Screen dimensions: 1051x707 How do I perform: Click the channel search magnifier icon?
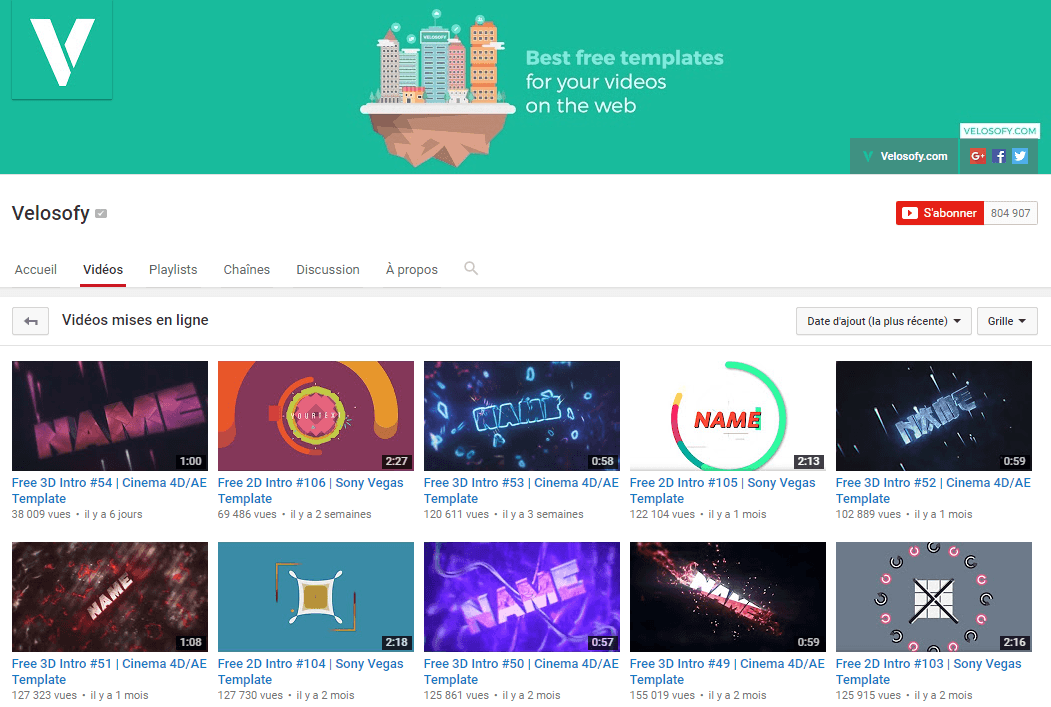pos(471,268)
